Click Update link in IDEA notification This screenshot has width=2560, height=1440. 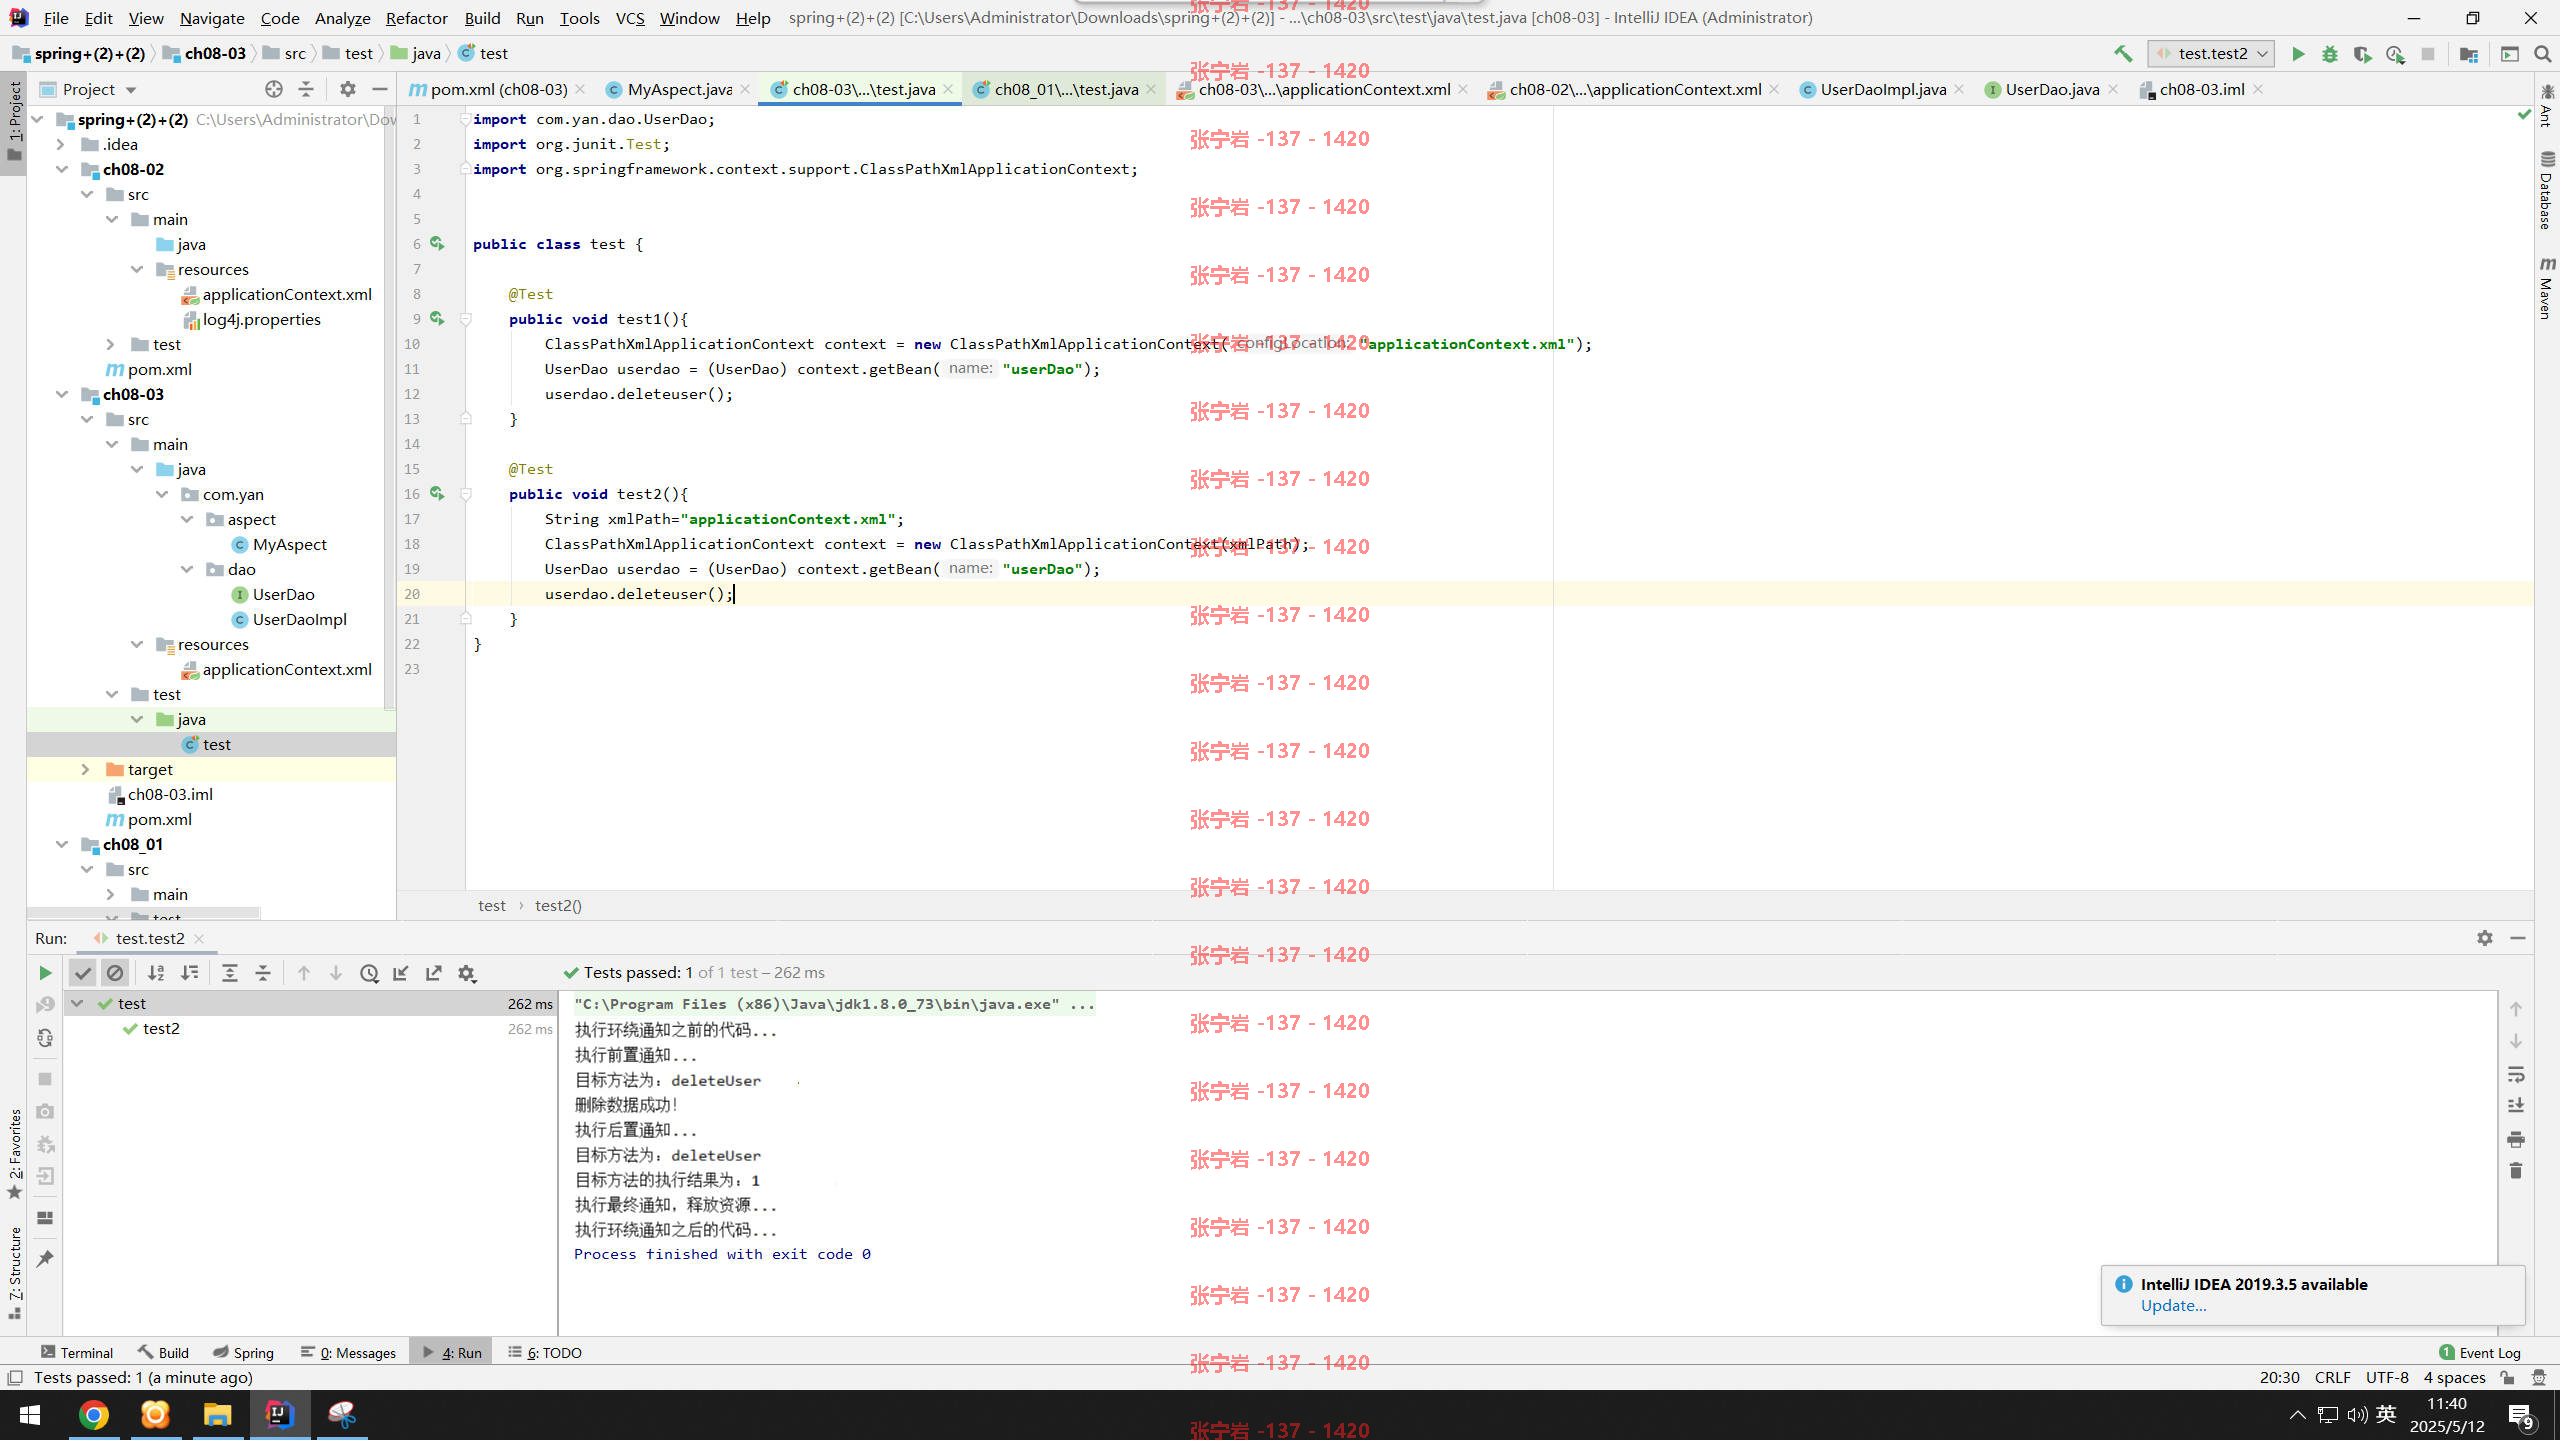(2173, 1305)
